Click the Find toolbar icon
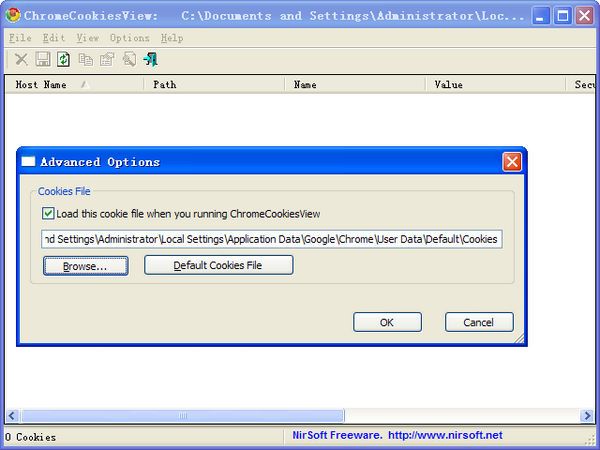Screen dimensions: 600x450 tap(129, 60)
